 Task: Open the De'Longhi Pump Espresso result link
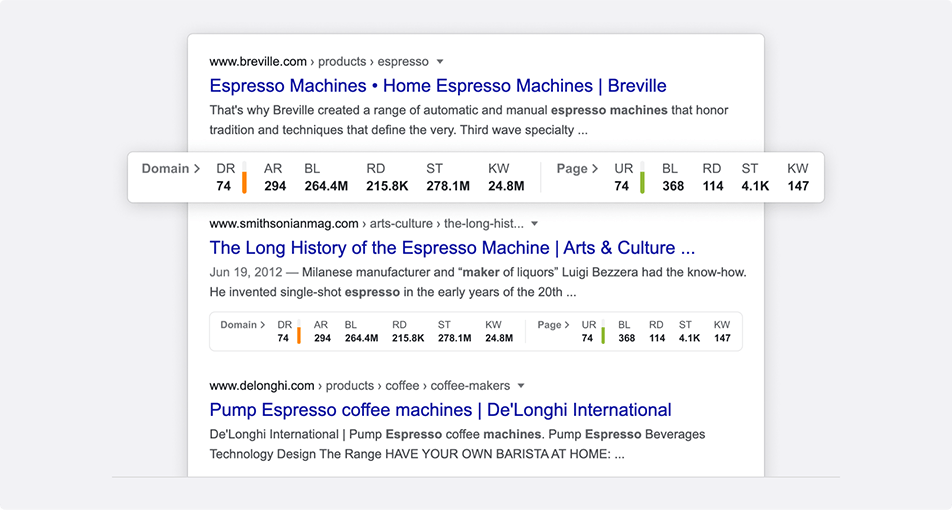pyautogui.click(x=440, y=410)
